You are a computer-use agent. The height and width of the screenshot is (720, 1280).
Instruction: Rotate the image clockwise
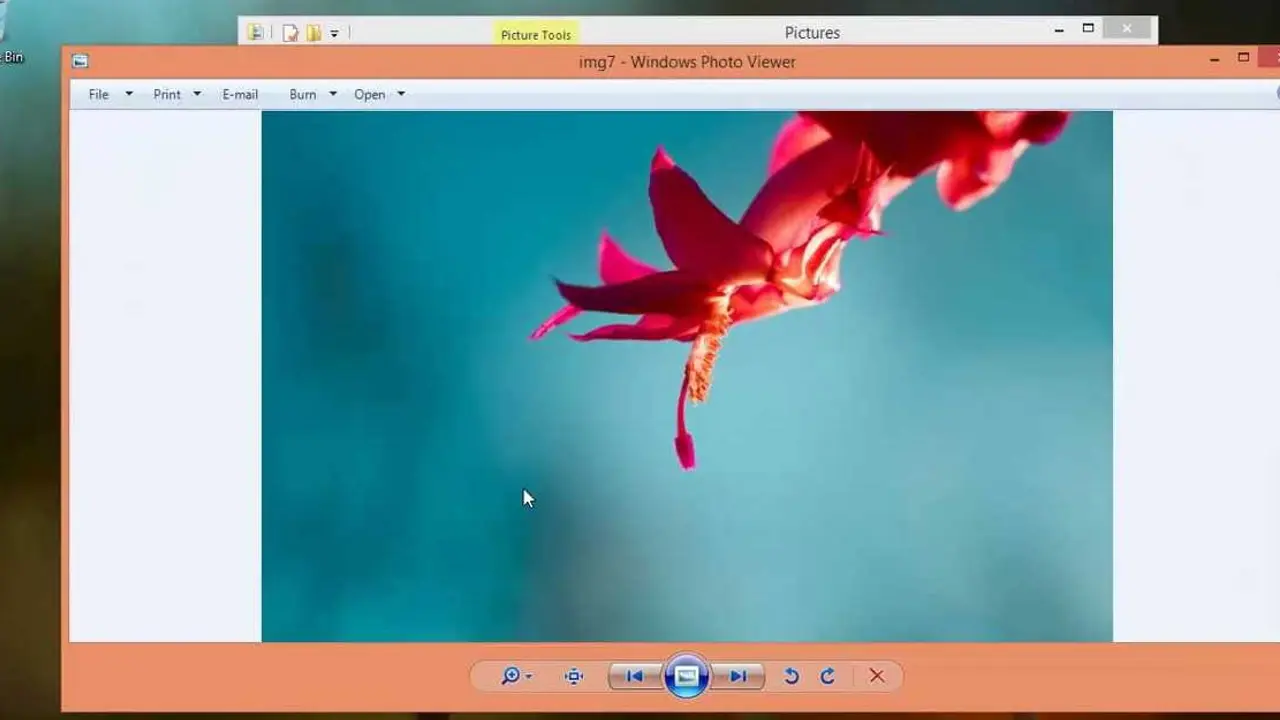point(827,677)
